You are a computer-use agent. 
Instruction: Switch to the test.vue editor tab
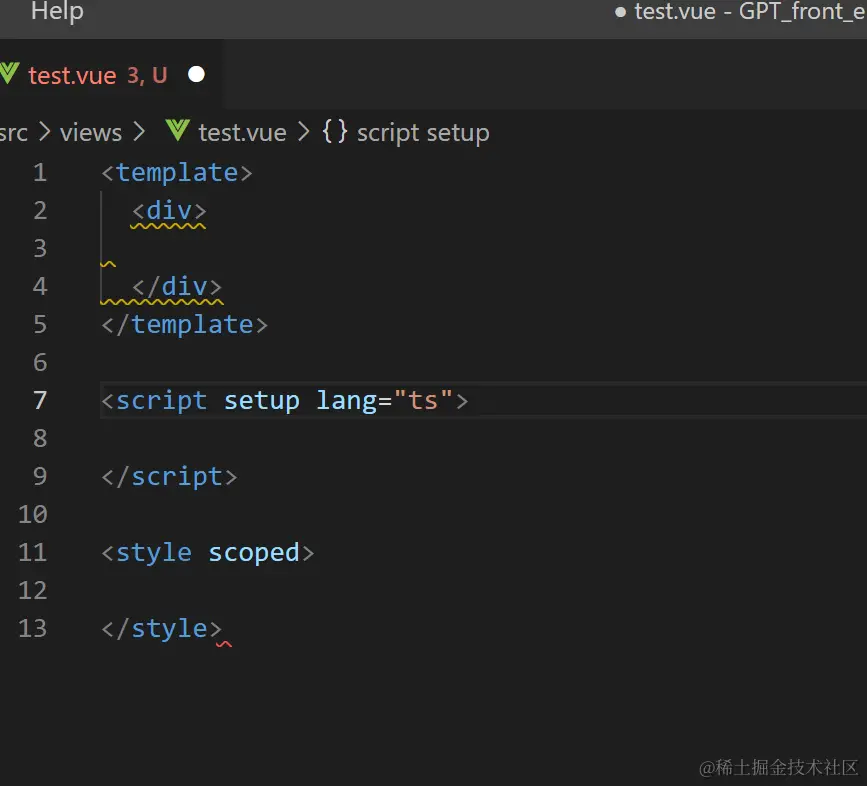pos(72,75)
